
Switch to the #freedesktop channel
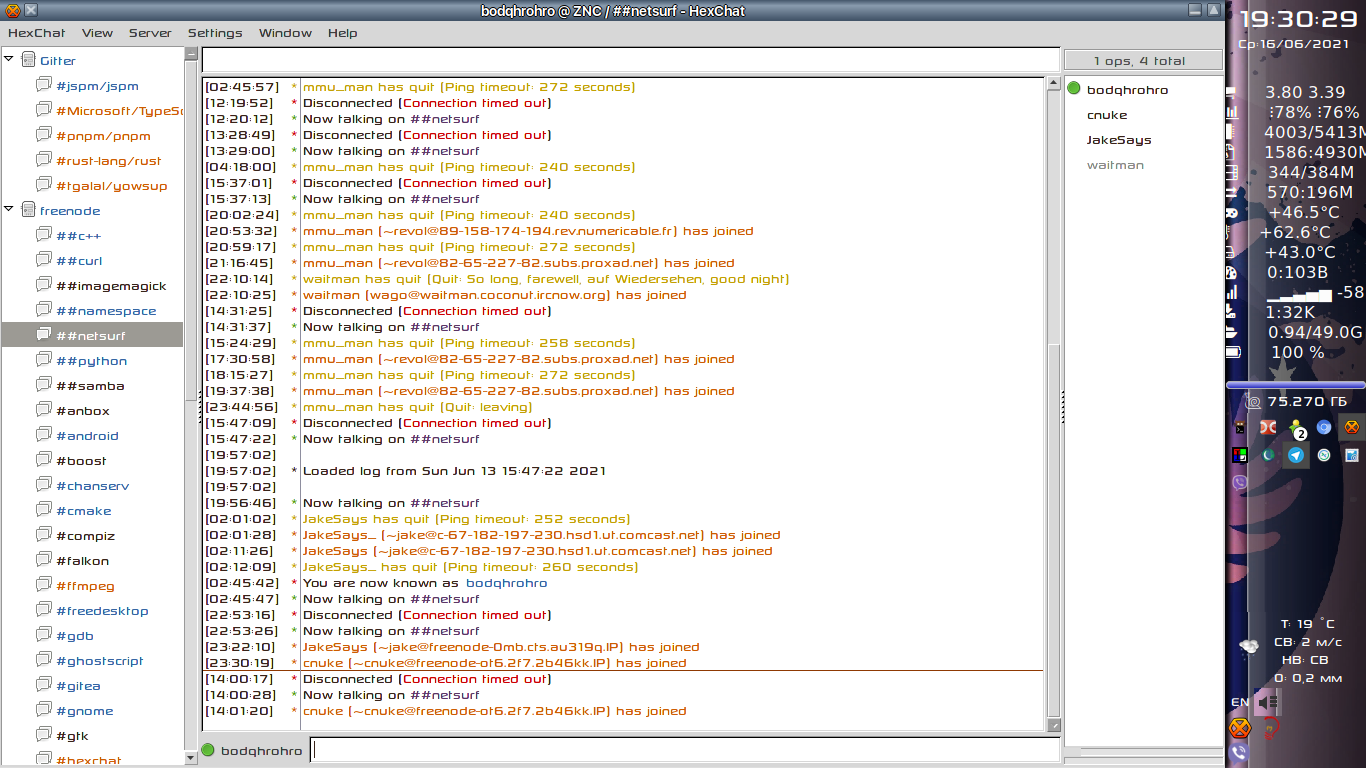[x=101, y=611]
